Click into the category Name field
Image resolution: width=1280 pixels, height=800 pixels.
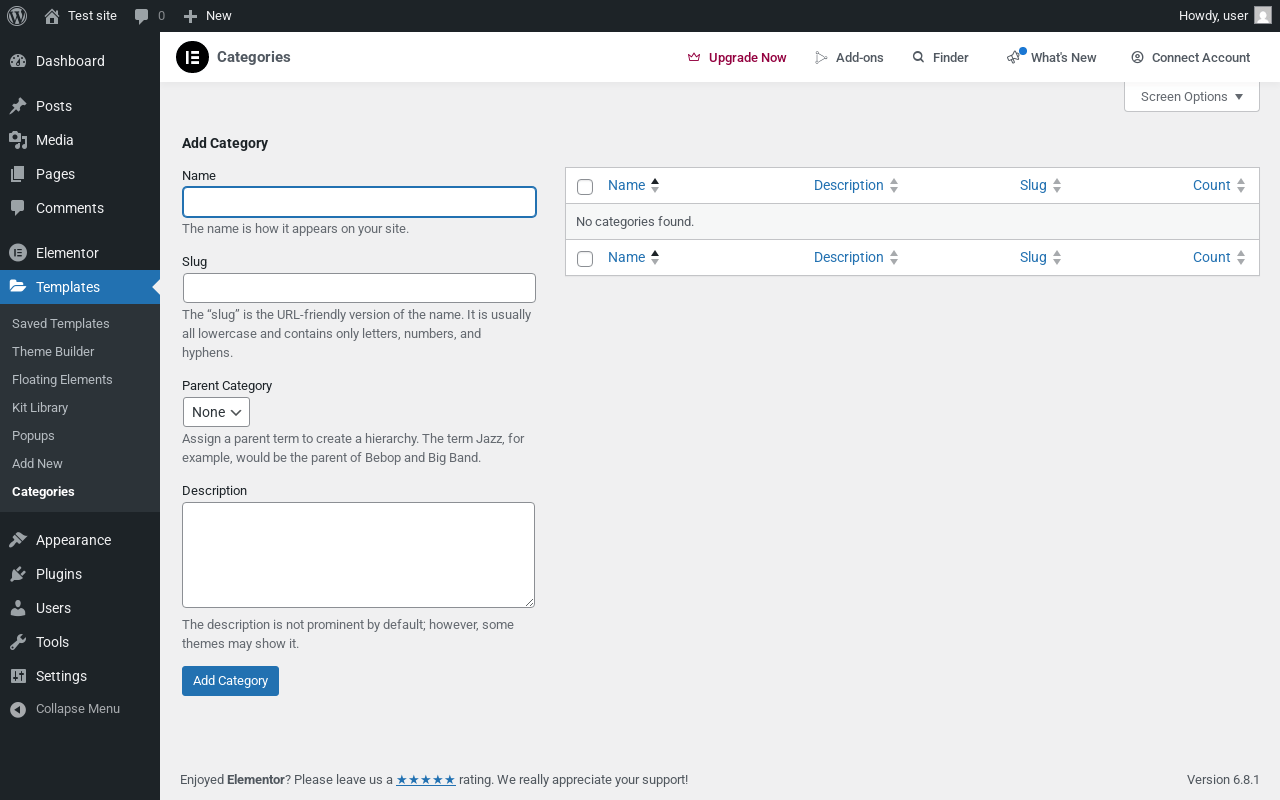click(x=359, y=202)
